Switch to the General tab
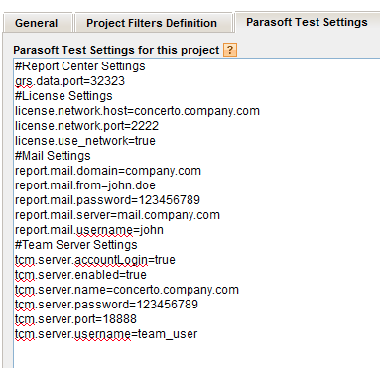380x368 pixels. (x=37, y=23)
